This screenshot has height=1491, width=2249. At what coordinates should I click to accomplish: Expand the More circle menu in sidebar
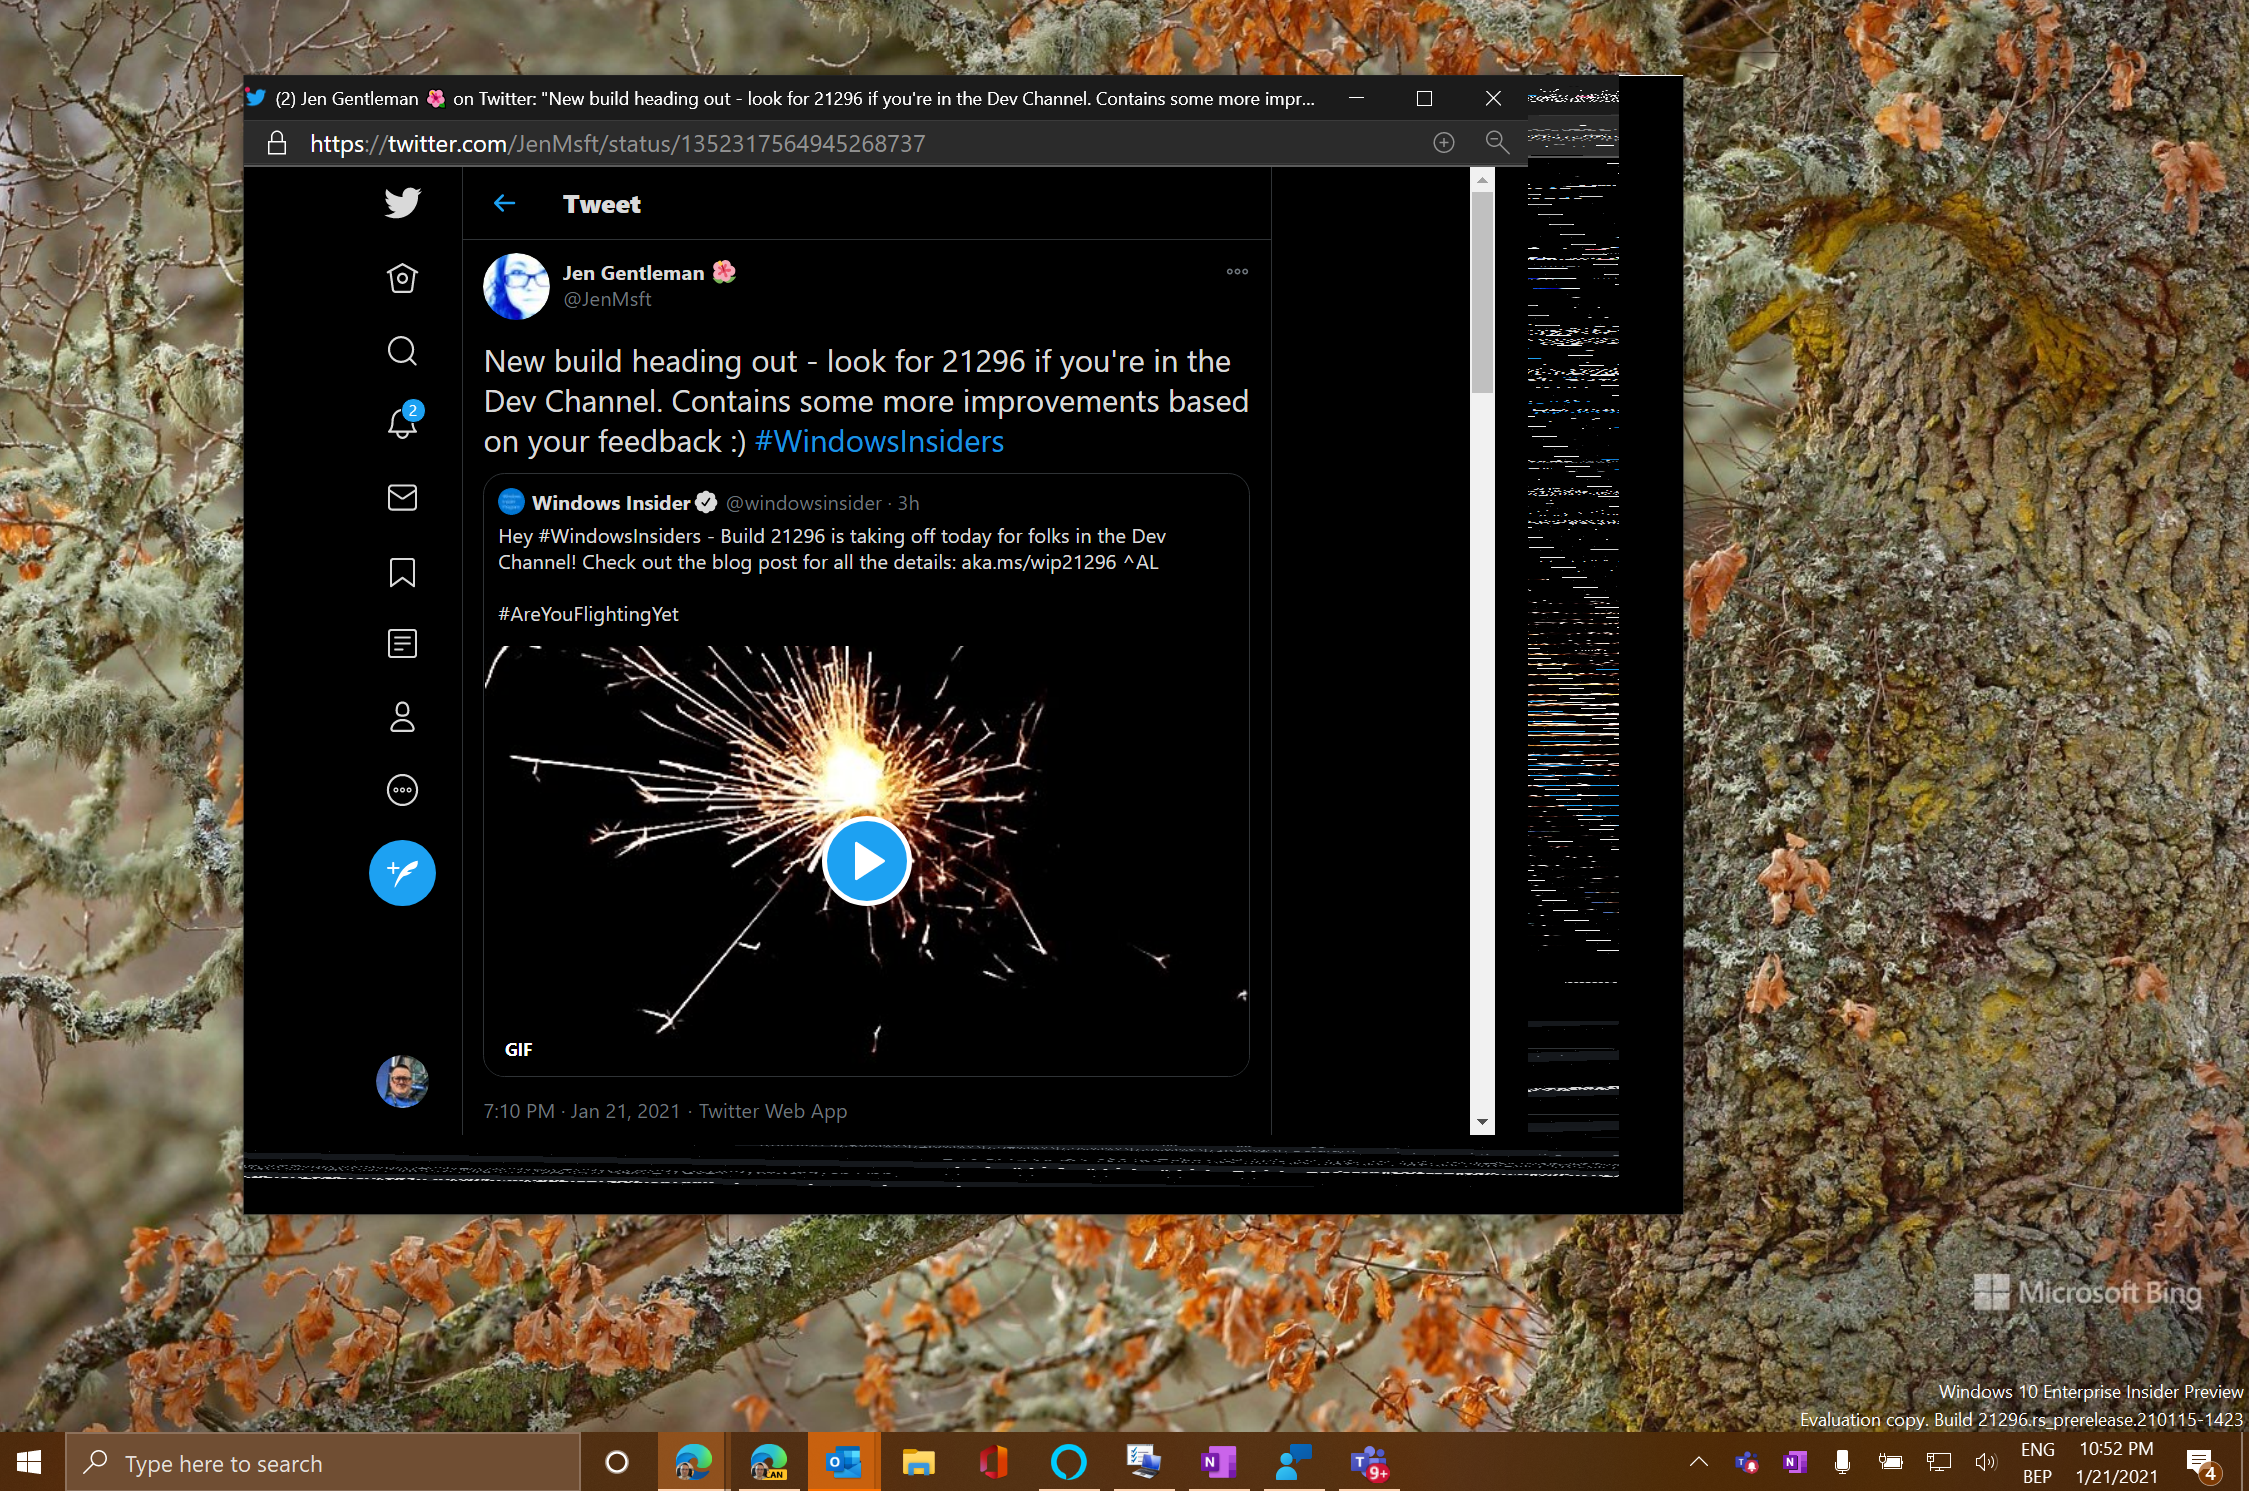click(x=402, y=790)
